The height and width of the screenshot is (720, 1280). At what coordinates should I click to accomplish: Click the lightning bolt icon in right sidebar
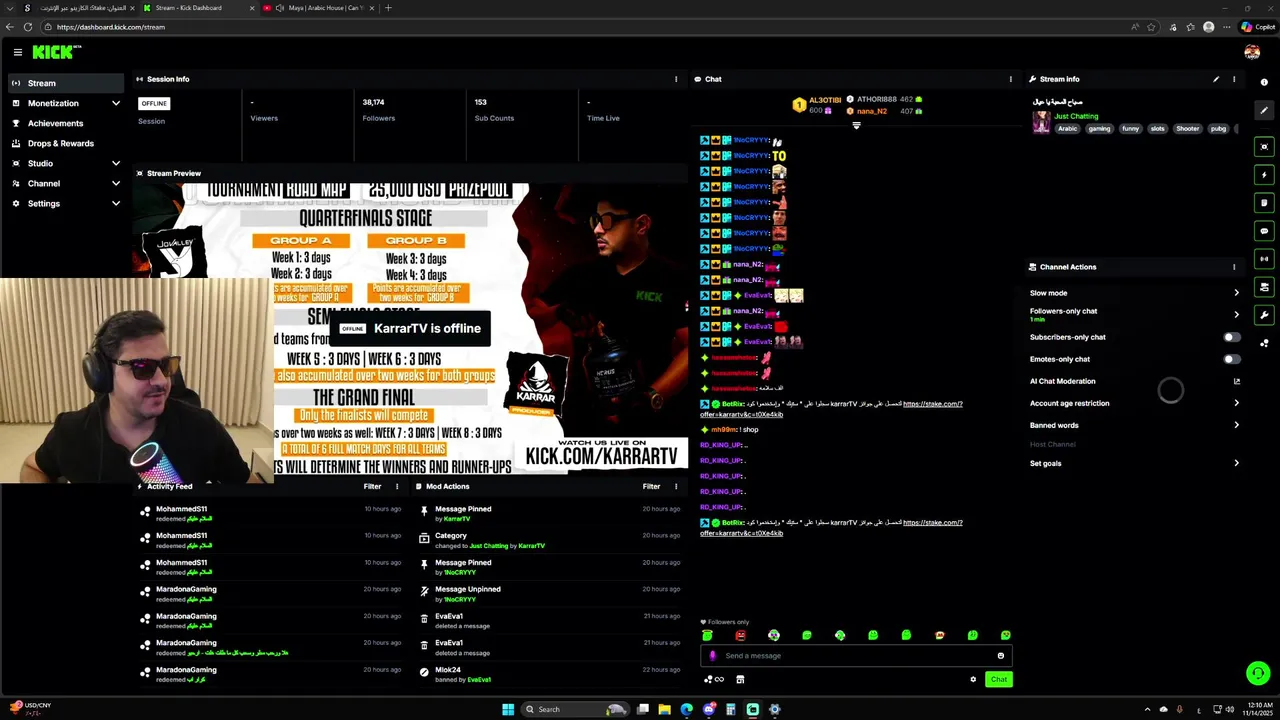[x=1264, y=175]
